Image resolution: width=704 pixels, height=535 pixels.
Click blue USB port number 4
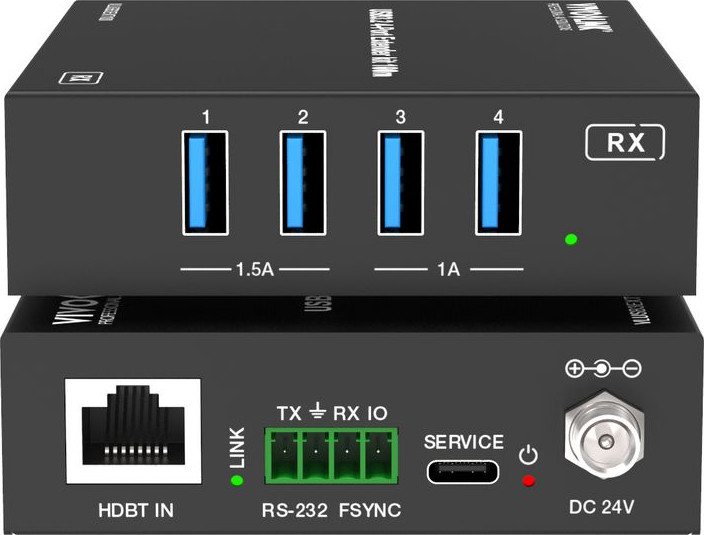tap(497, 181)
